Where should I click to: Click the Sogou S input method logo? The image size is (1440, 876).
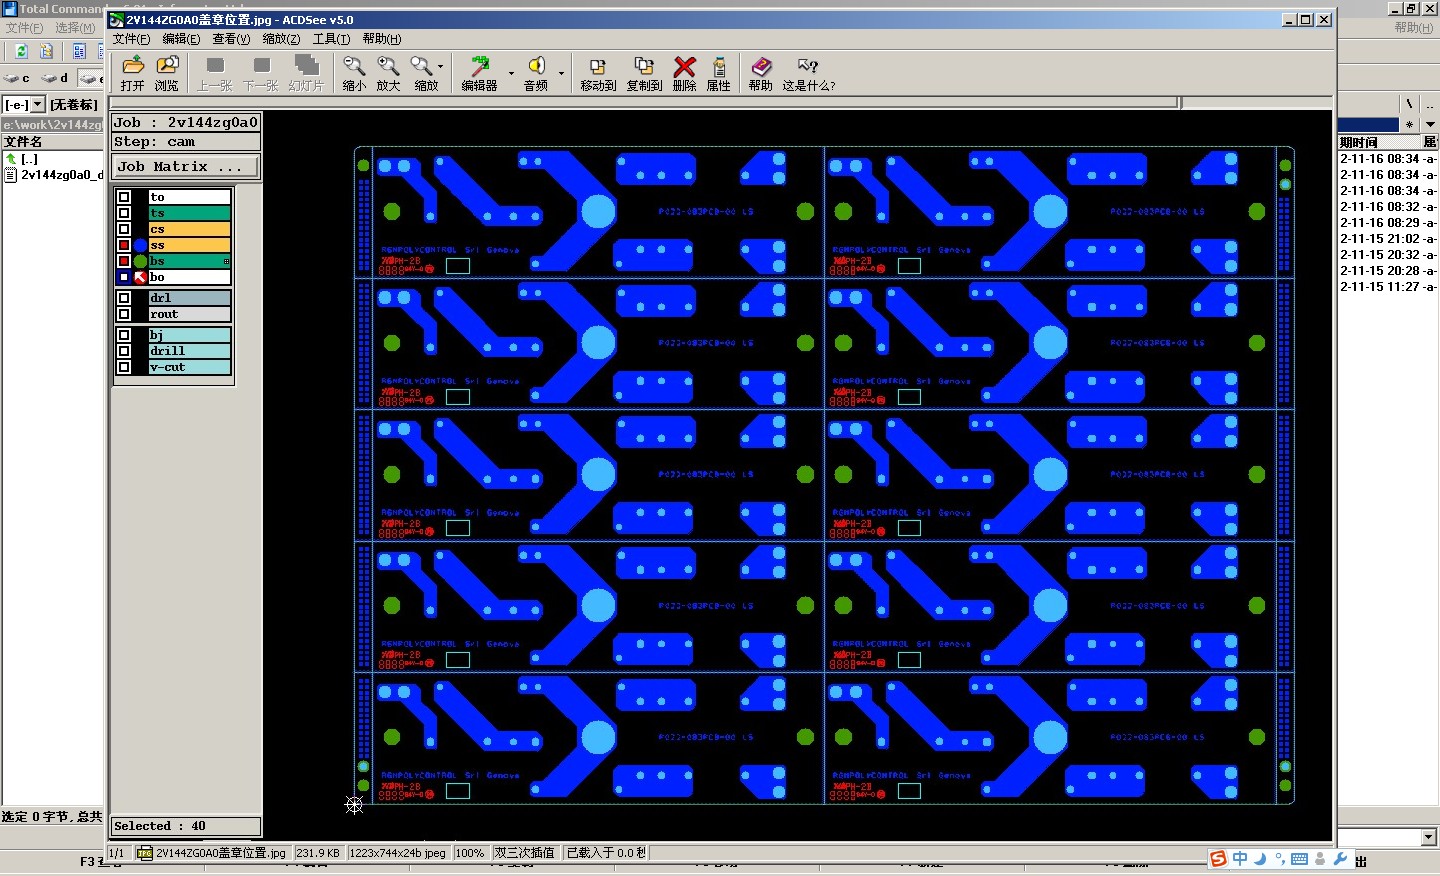[1218, 859]
